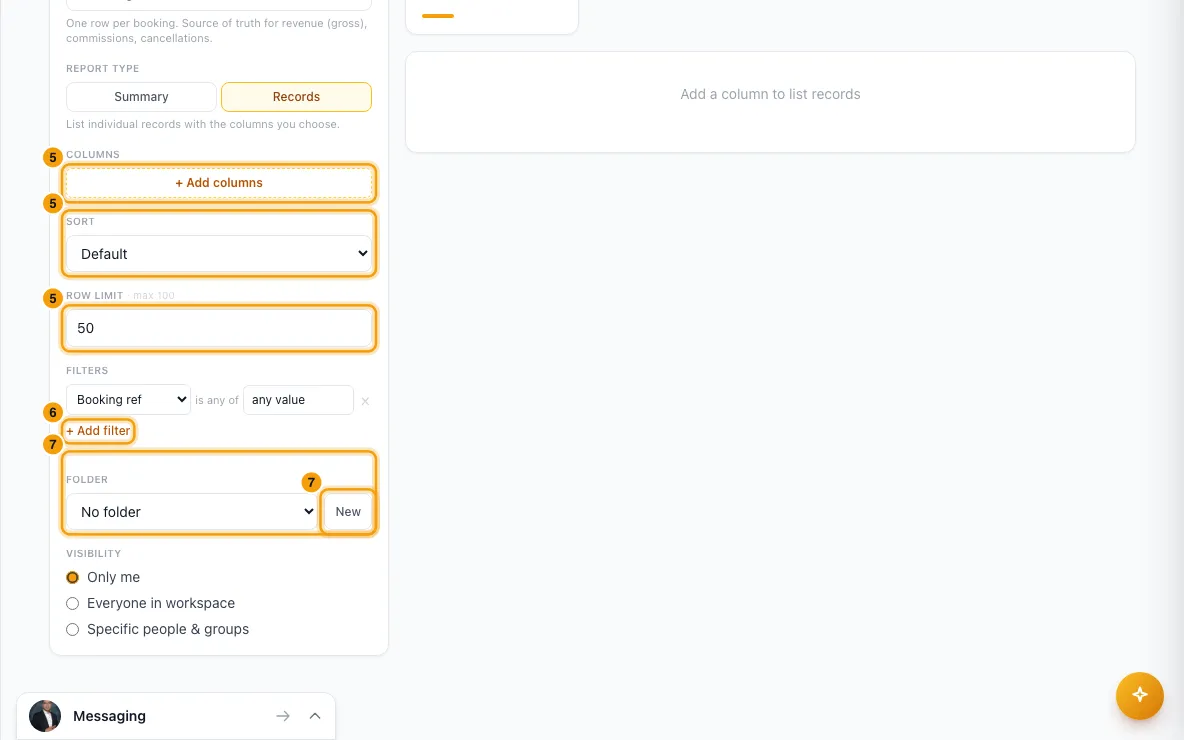Open the sparkle assistant floating button

coord(1139,695)
